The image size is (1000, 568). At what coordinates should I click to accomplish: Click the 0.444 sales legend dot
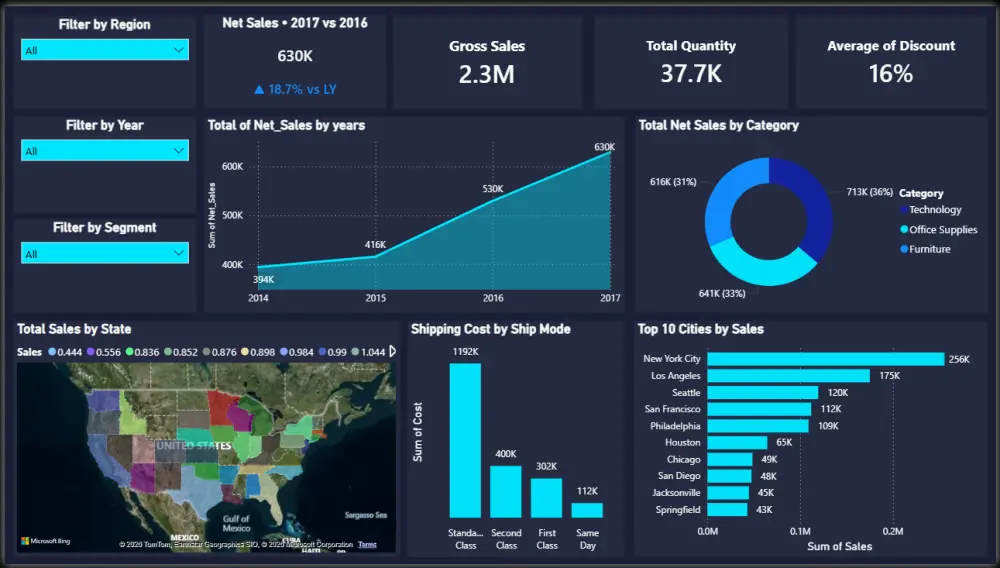pyautogui.click(x=52, y=351)
